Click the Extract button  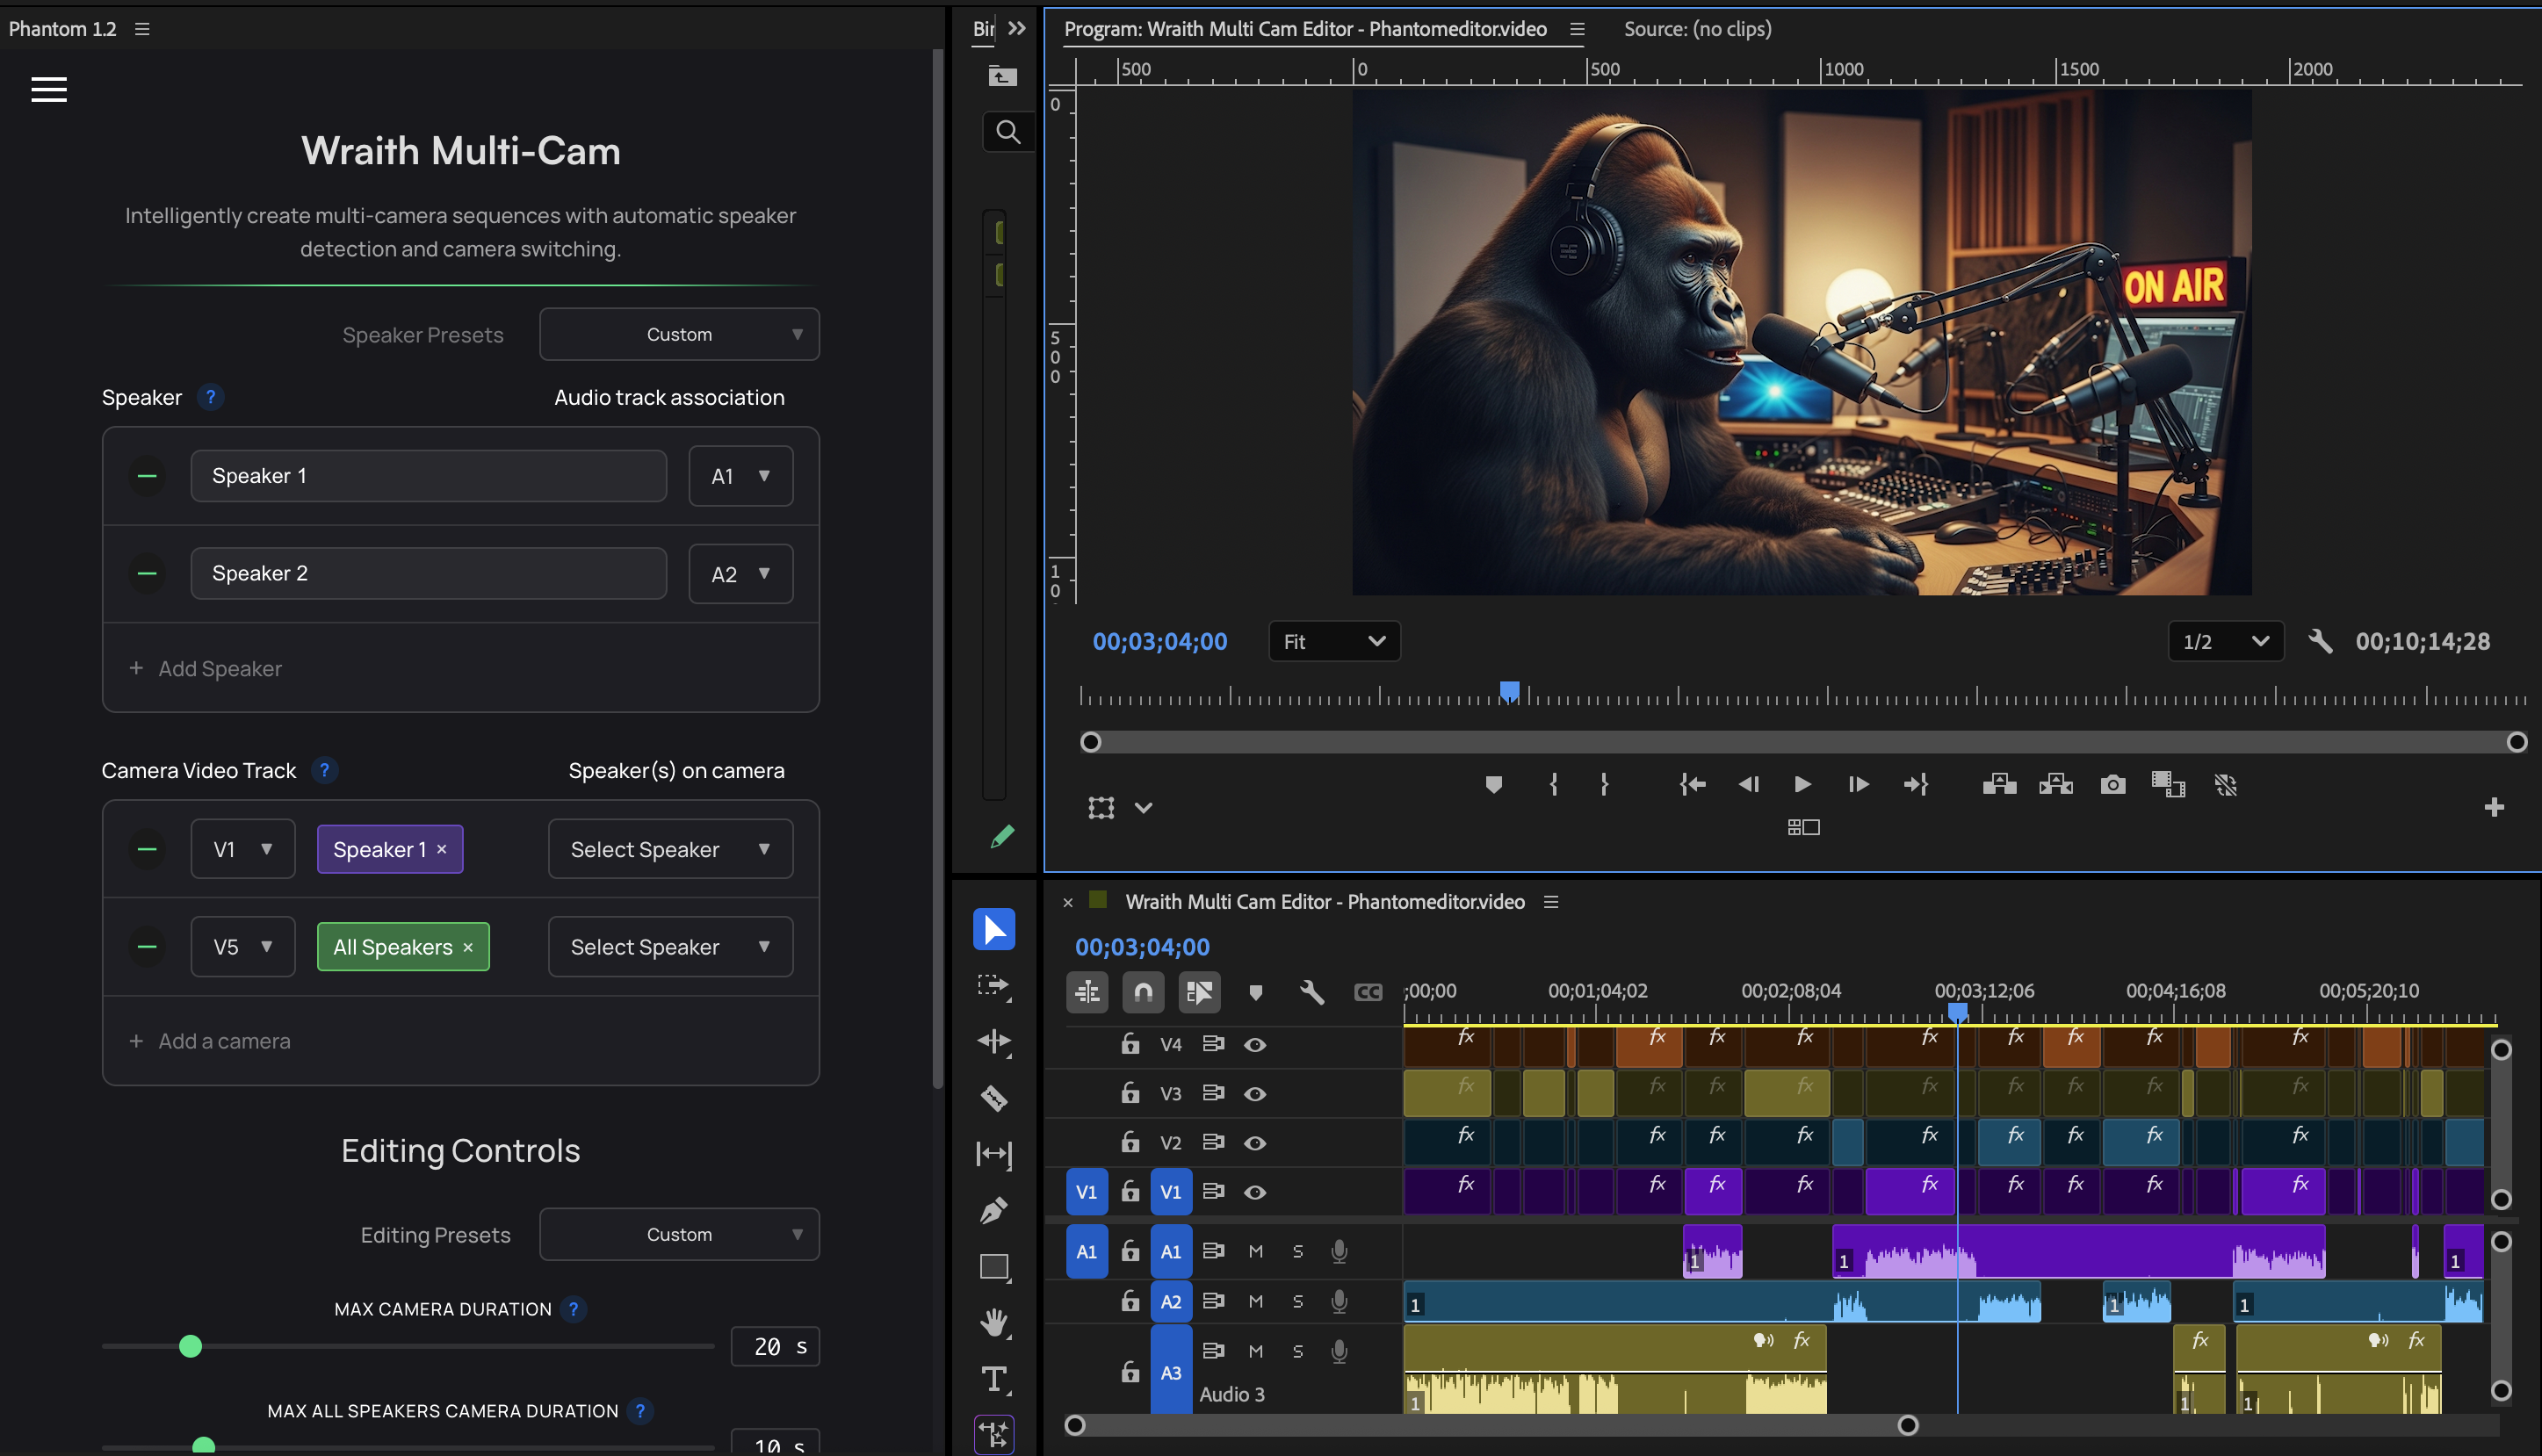(2055, 785)
